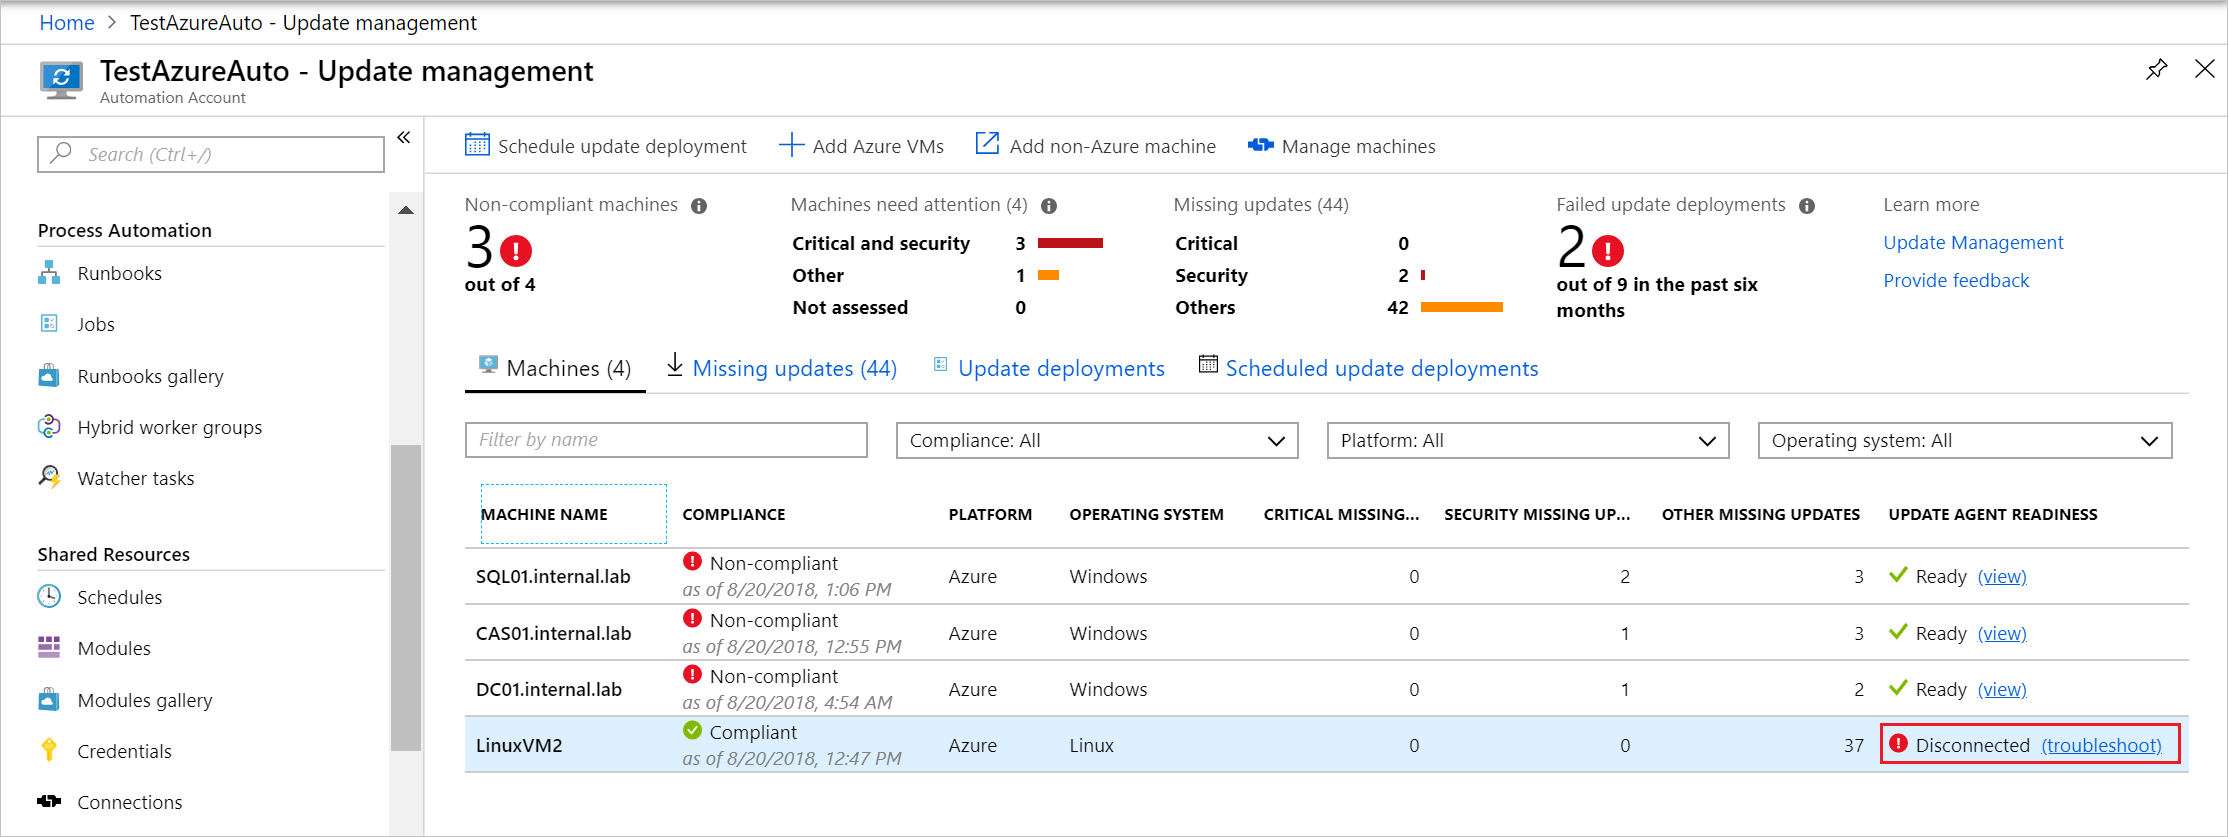Screen dimensions: 2228x837
Task: Click the Filter by name field
Action: tap(666, 440)
